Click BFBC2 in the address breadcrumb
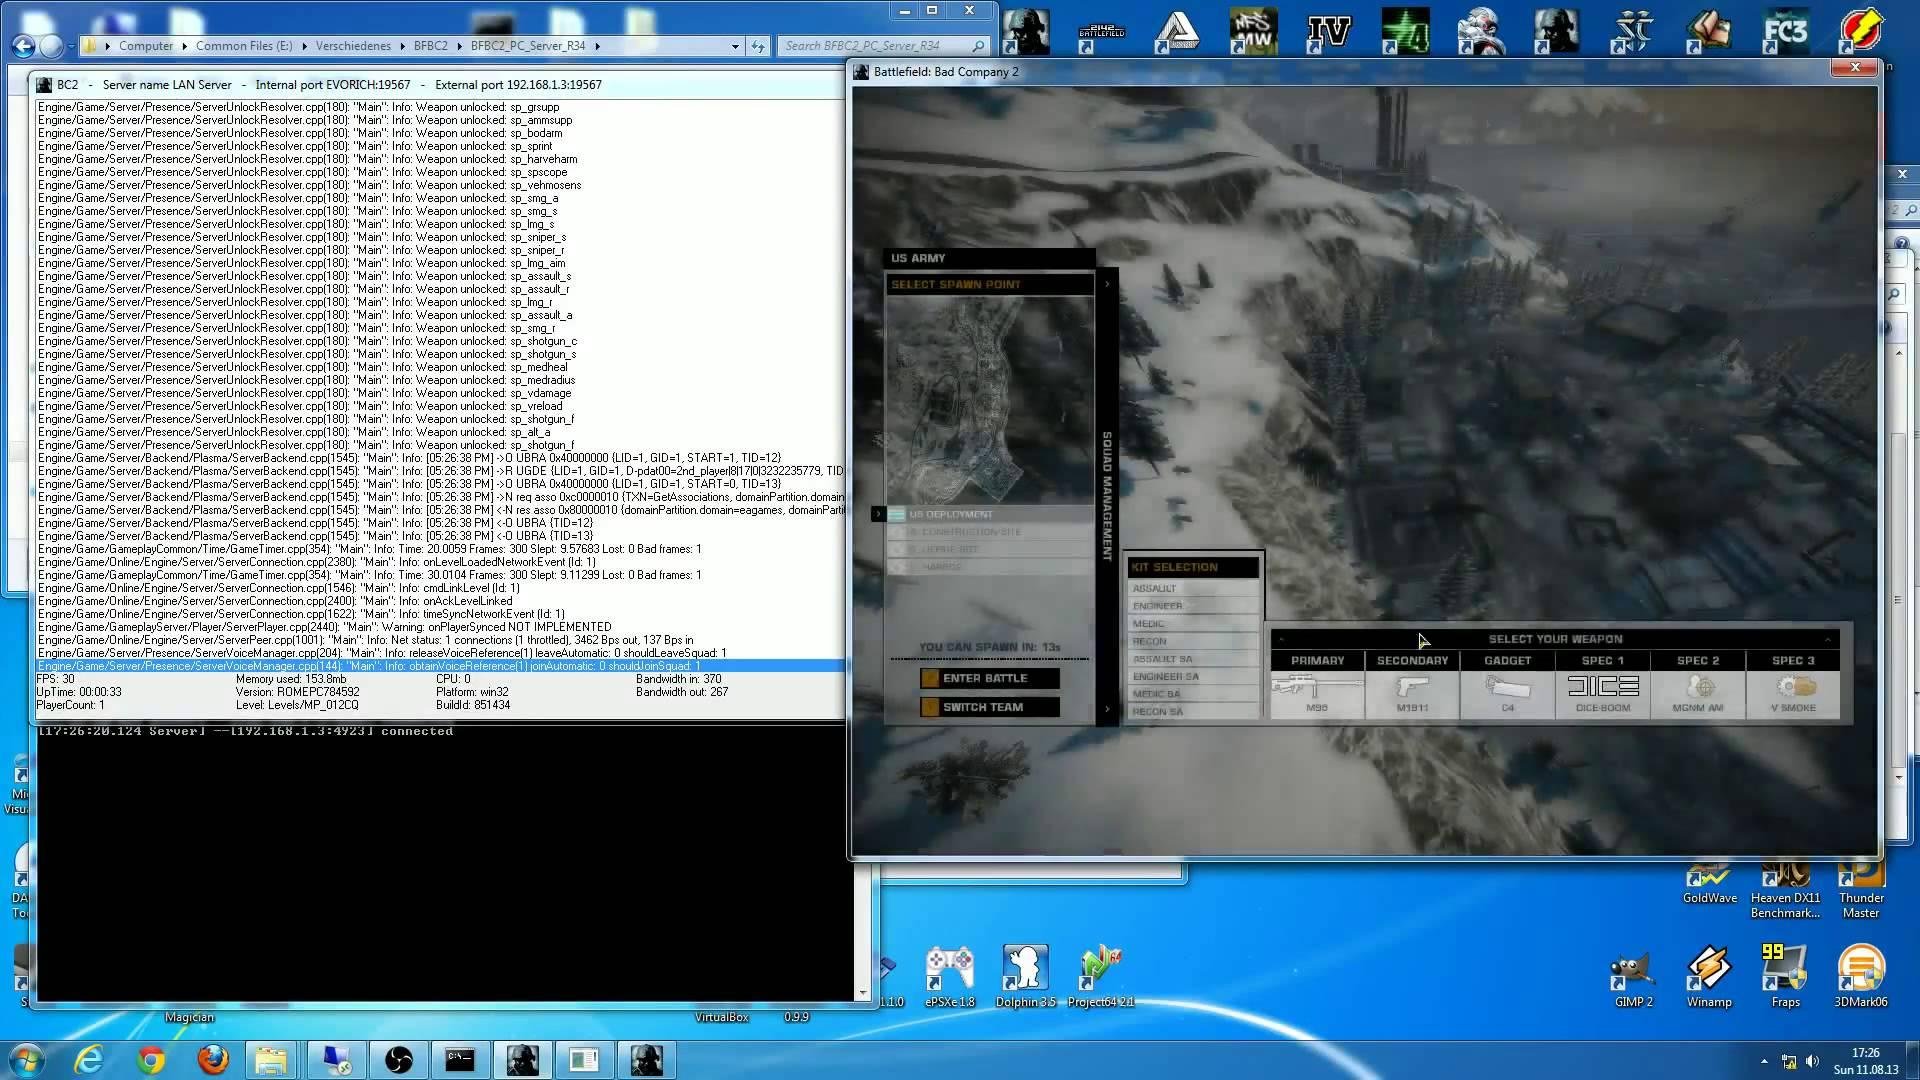Viewport: 1920px width, 1080px height. pos(431,46)
